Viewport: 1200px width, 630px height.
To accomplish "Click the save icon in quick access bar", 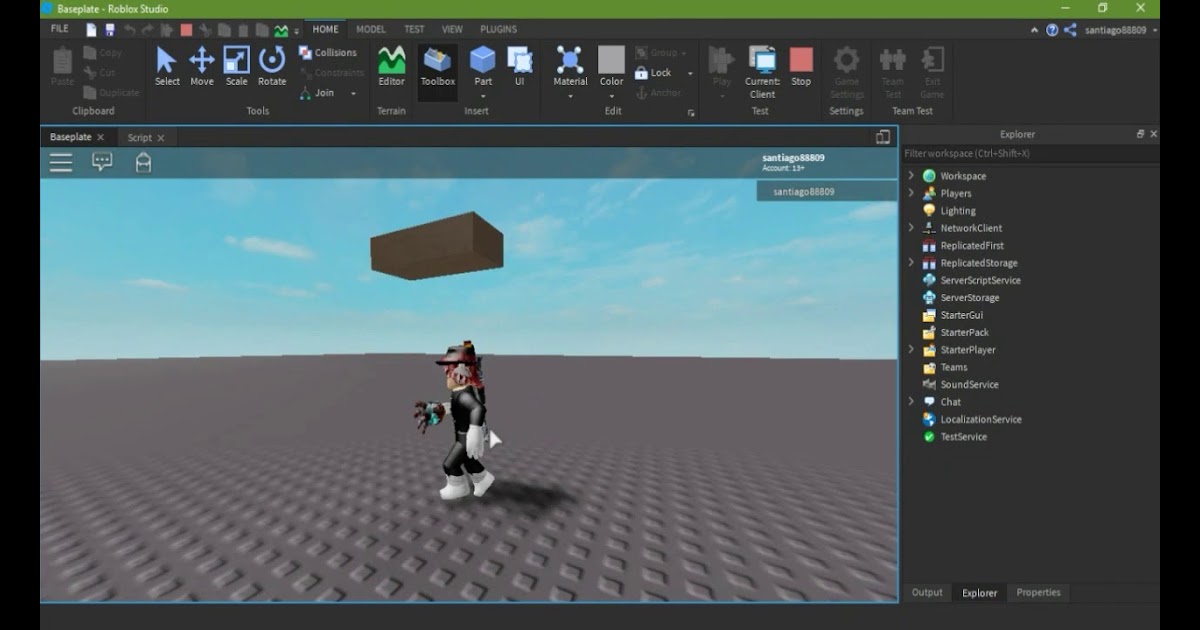I will pos(109,30).
